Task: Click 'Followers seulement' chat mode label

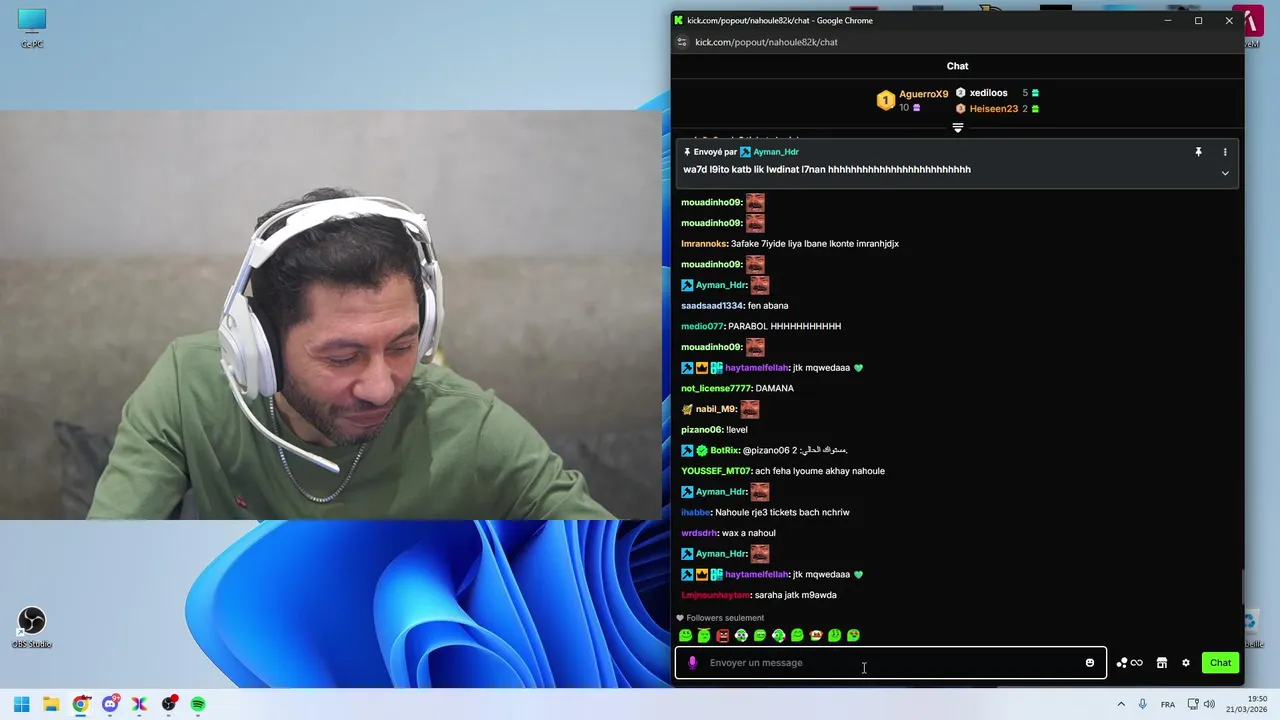Action: 725,618
